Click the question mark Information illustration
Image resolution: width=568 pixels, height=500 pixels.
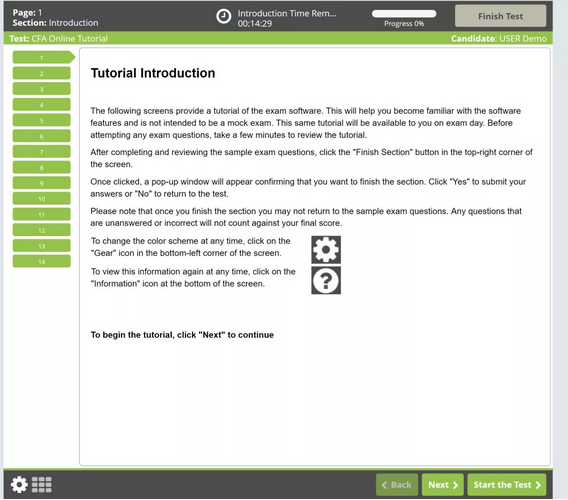326,280
